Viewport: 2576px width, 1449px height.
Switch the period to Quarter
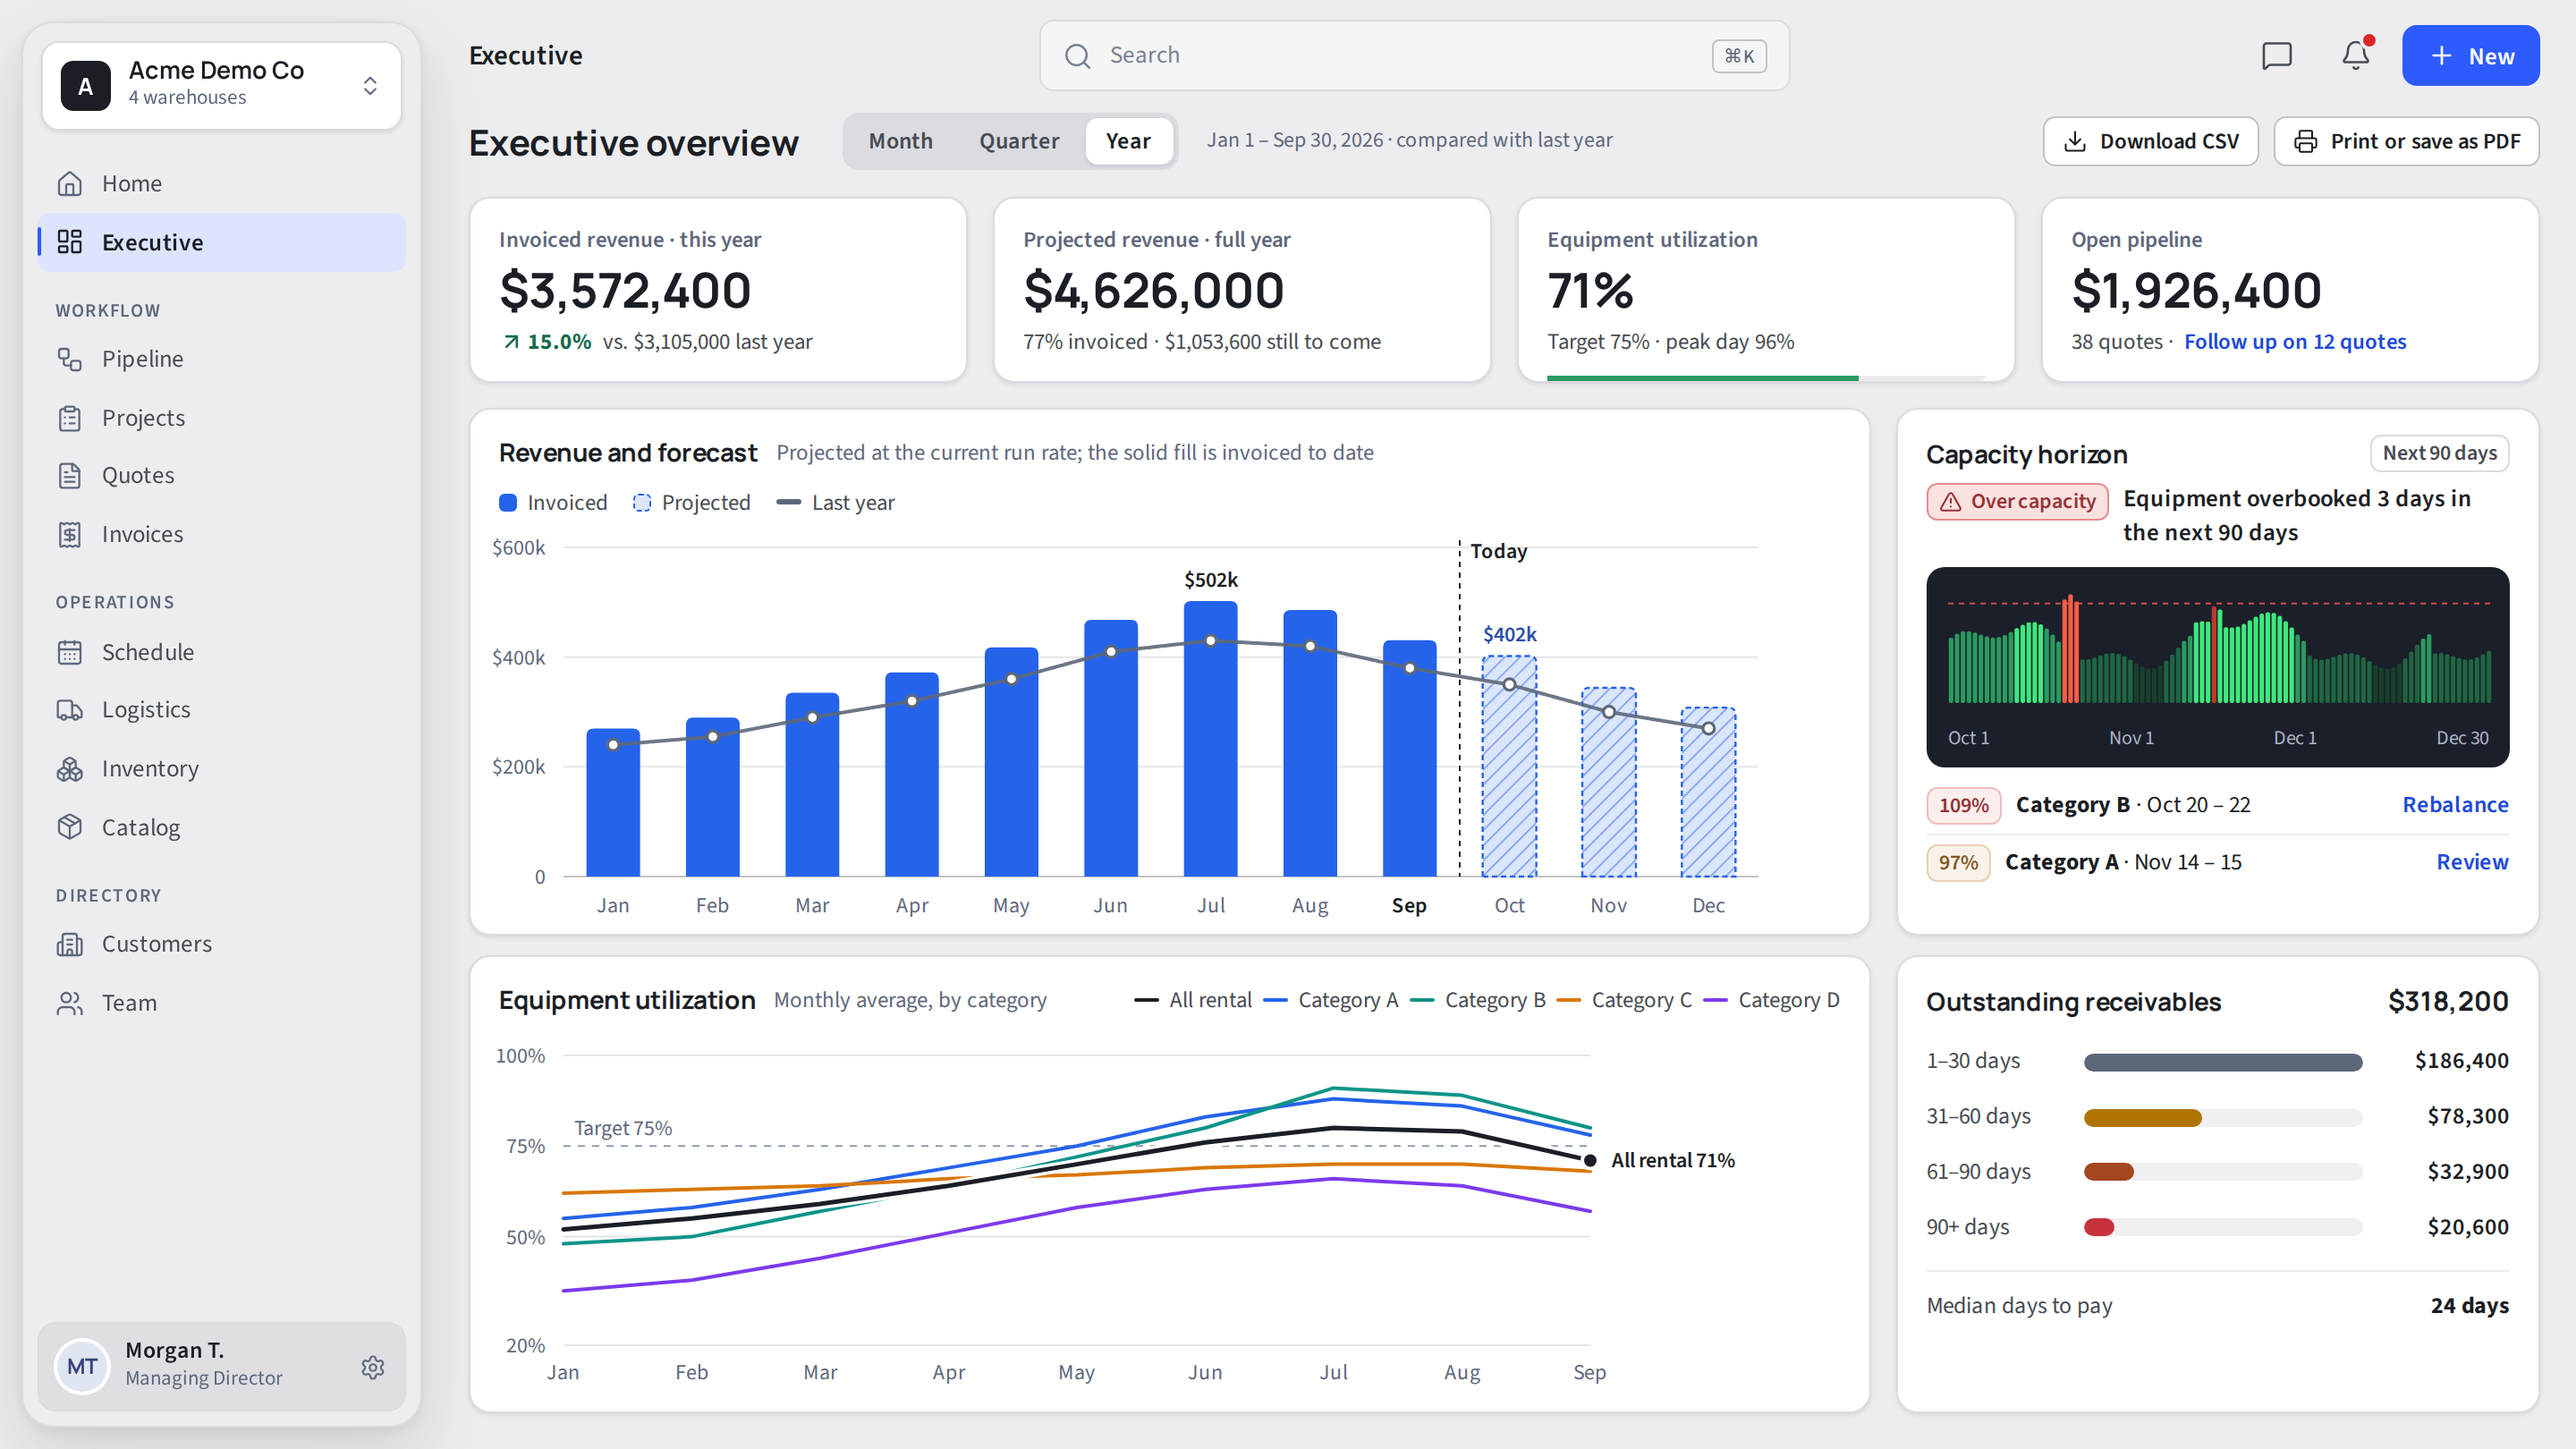point(1019,141)
